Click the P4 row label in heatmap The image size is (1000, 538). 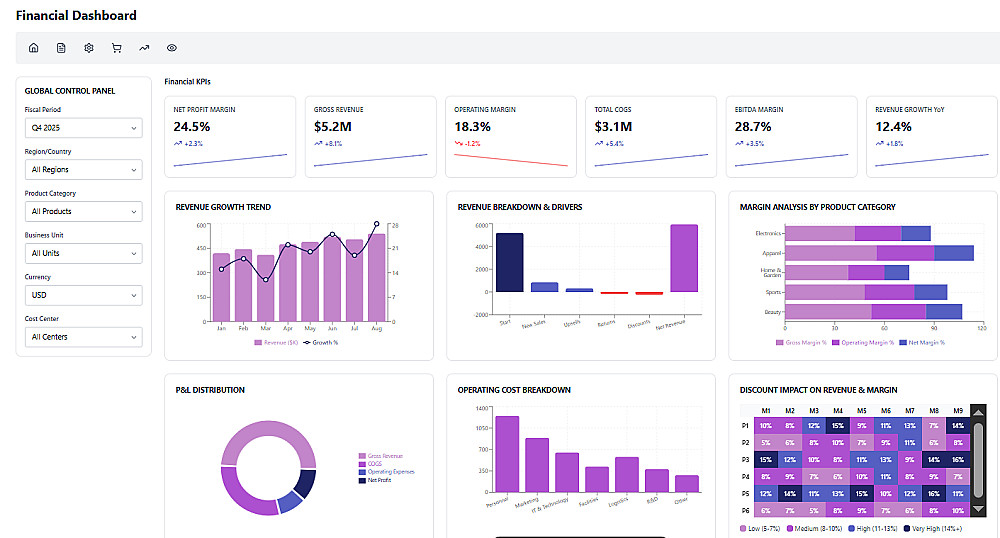(x=746, y=477)
